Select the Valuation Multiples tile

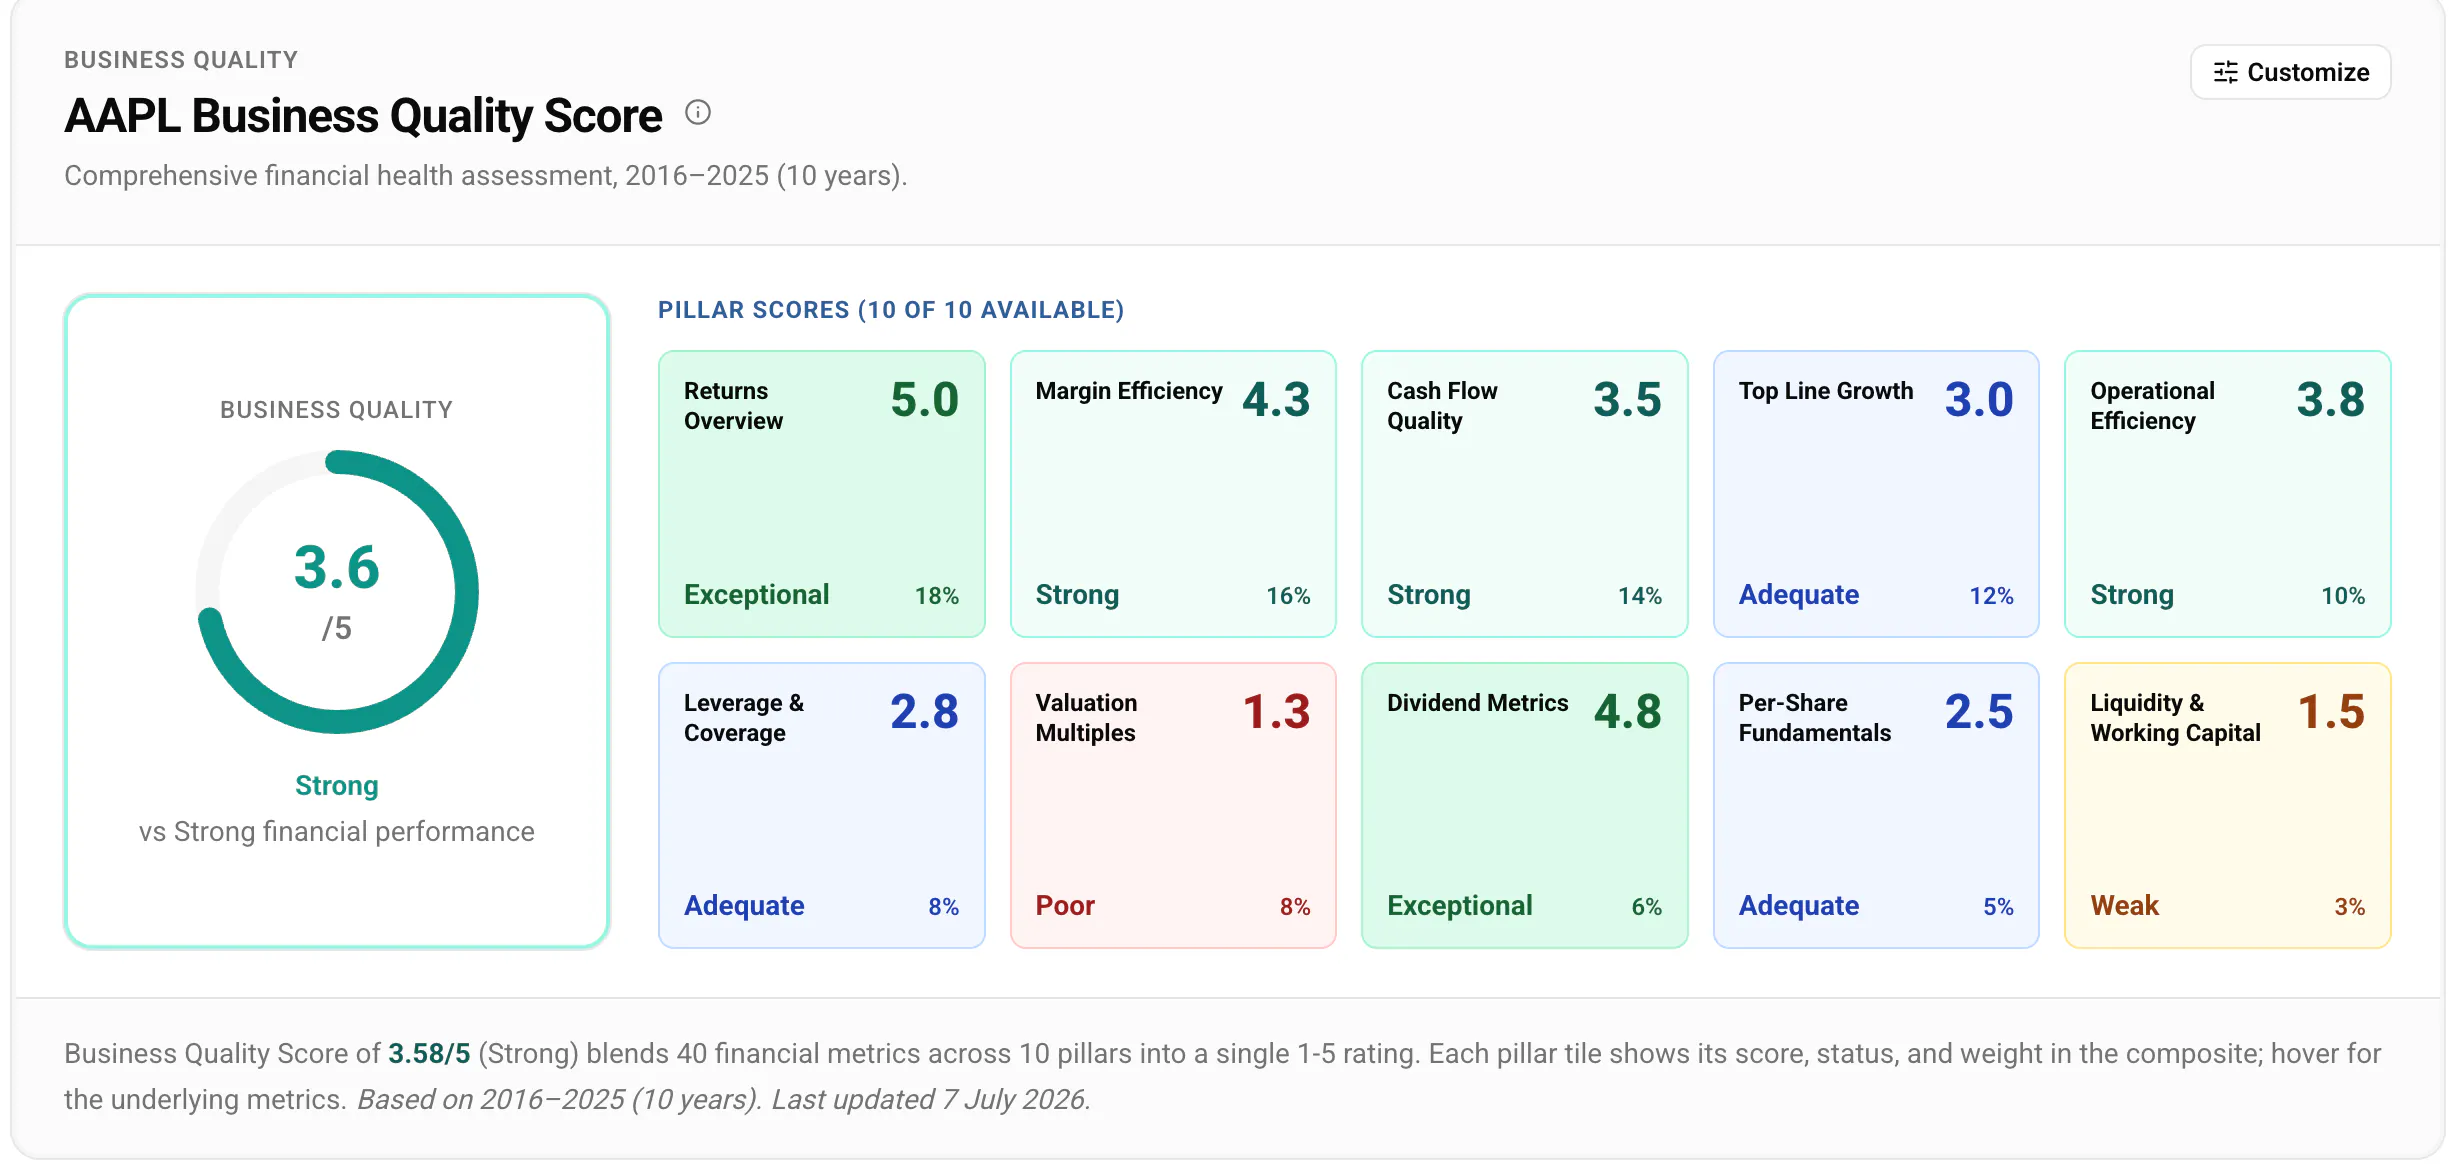(1173, 805)
